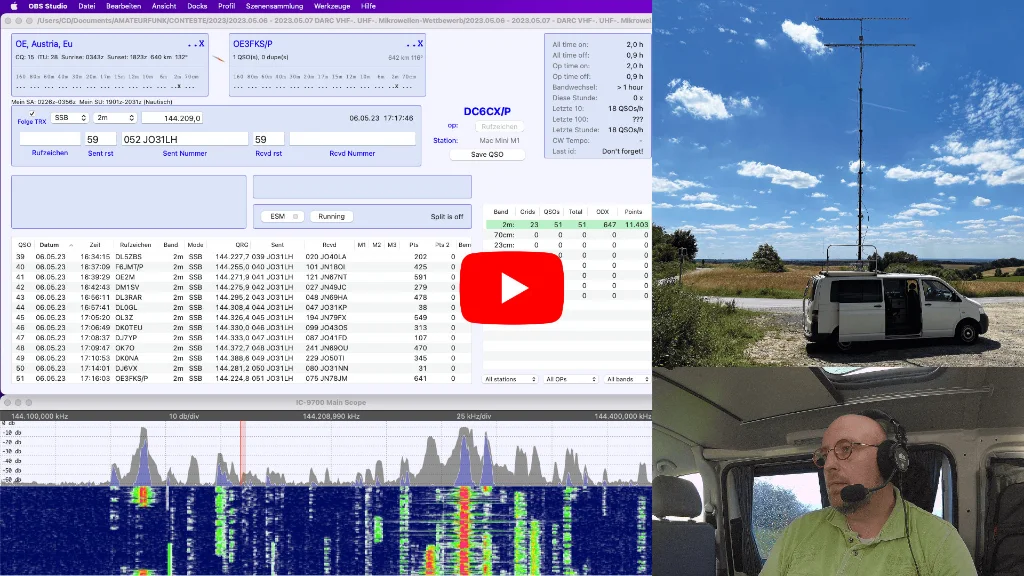Click the Rufzeichen column header in log

135,245
